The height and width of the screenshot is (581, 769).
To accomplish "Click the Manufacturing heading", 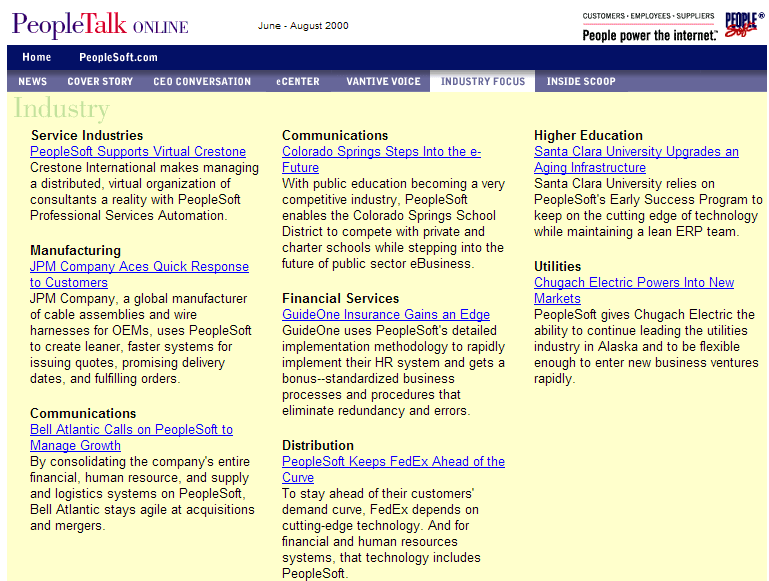I will [x=76, y=251].
